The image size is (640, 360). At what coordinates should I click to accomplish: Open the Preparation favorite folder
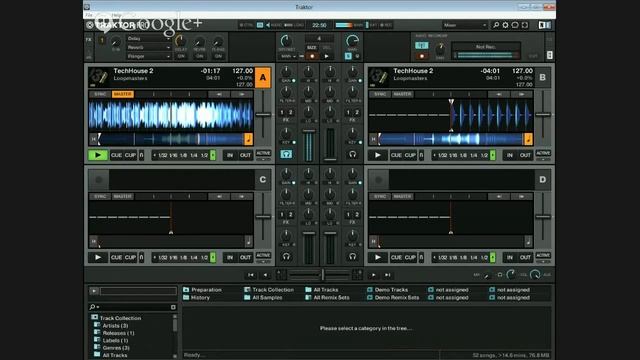point(202,290)
